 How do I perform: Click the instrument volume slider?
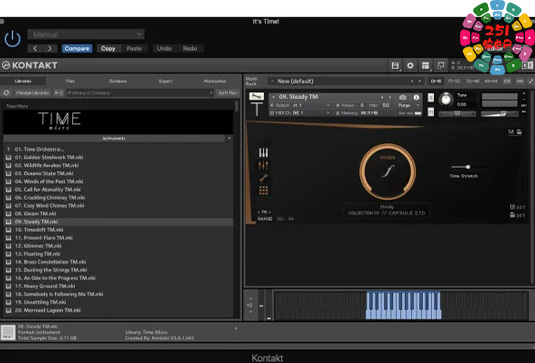click(x=500, y=114)
